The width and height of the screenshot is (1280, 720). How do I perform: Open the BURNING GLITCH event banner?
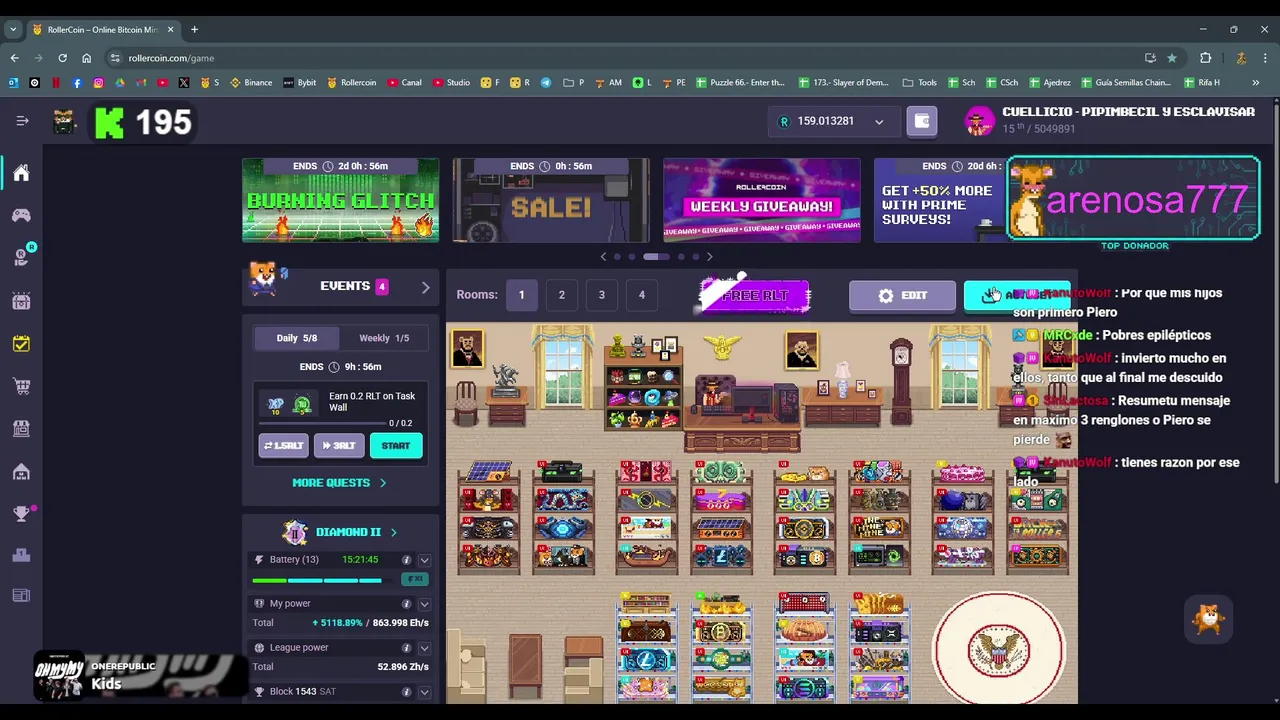[340, 200]
